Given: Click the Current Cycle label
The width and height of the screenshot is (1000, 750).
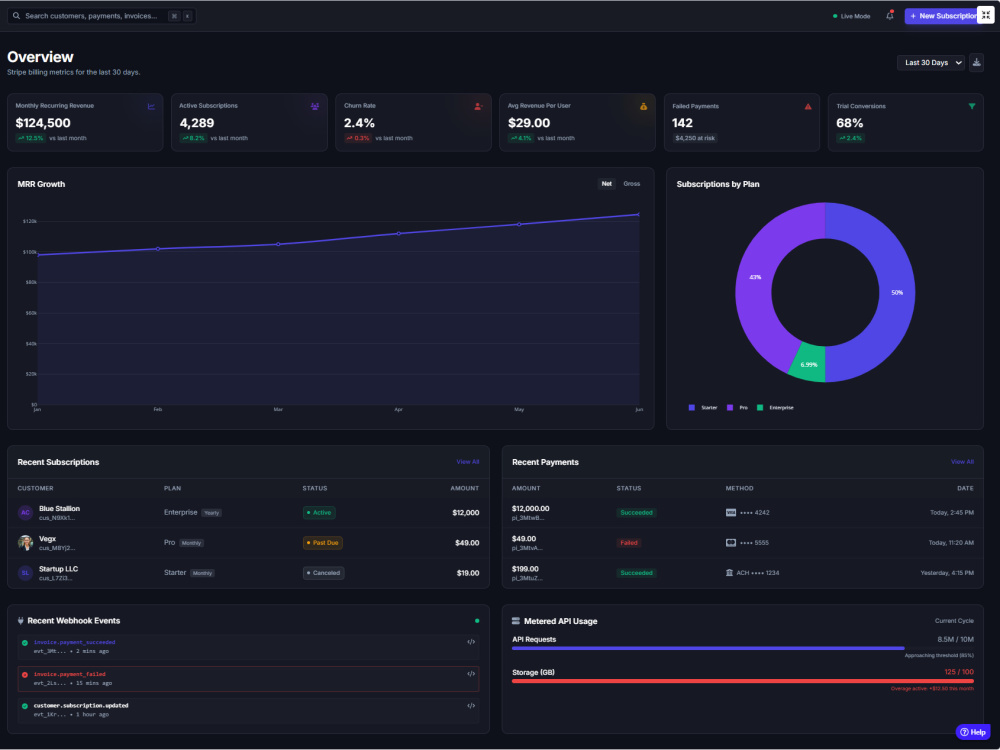Looking at the screenshot, I should [x=954, y=621].
